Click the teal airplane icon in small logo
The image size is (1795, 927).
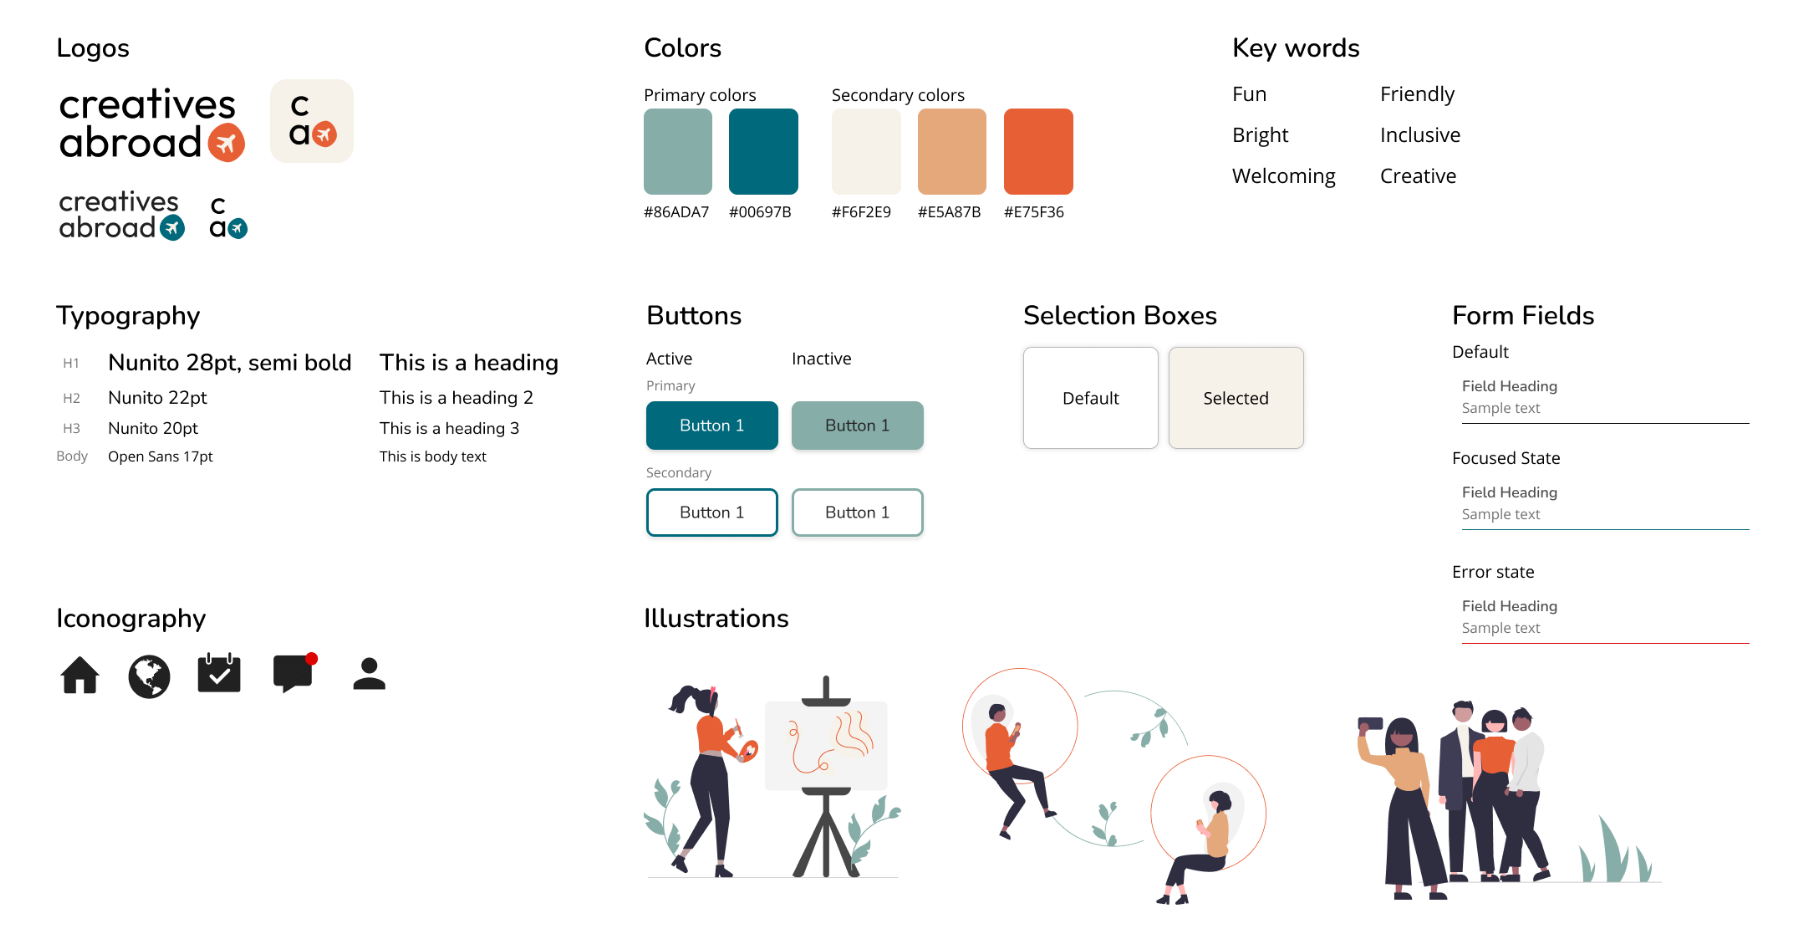pos(173,228)
